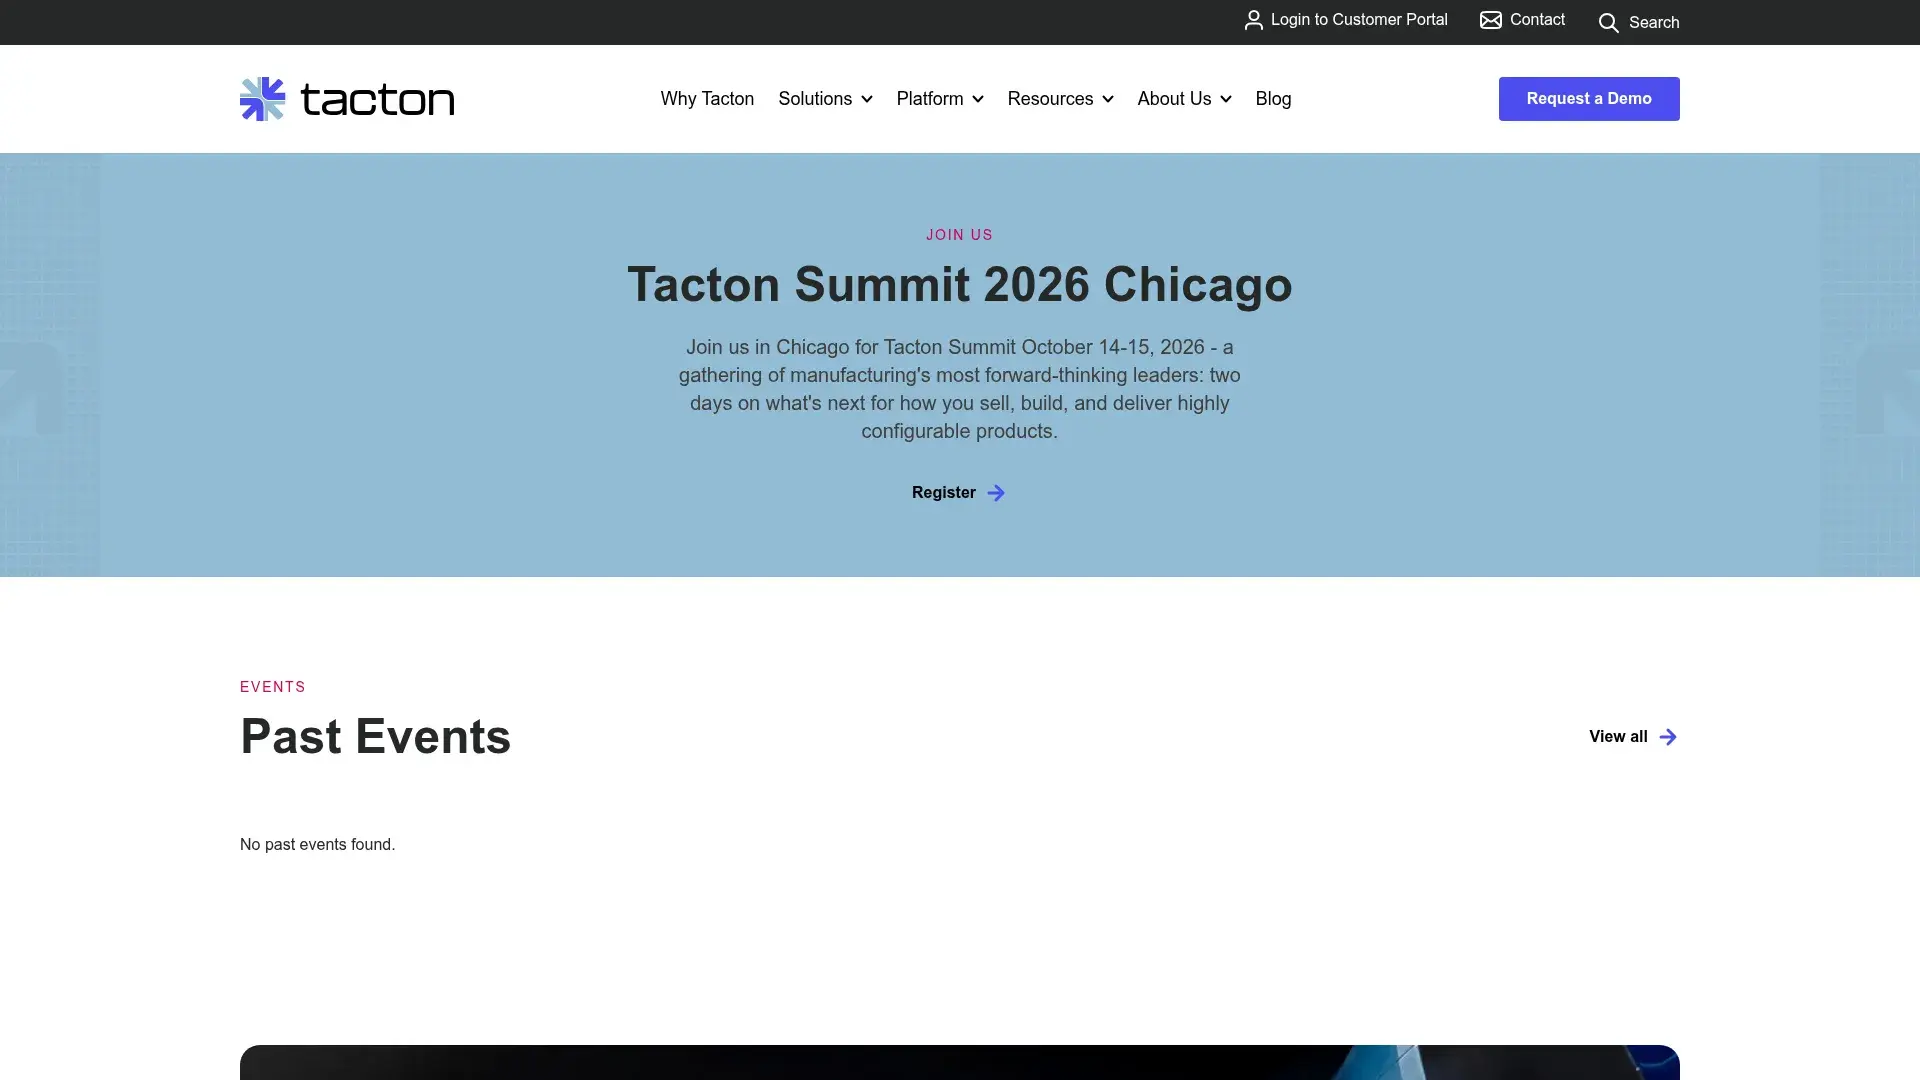This screenshot has height=1080, width=1920.
Task: Click the tacton wordmark logo
Action: click(377, 100)
